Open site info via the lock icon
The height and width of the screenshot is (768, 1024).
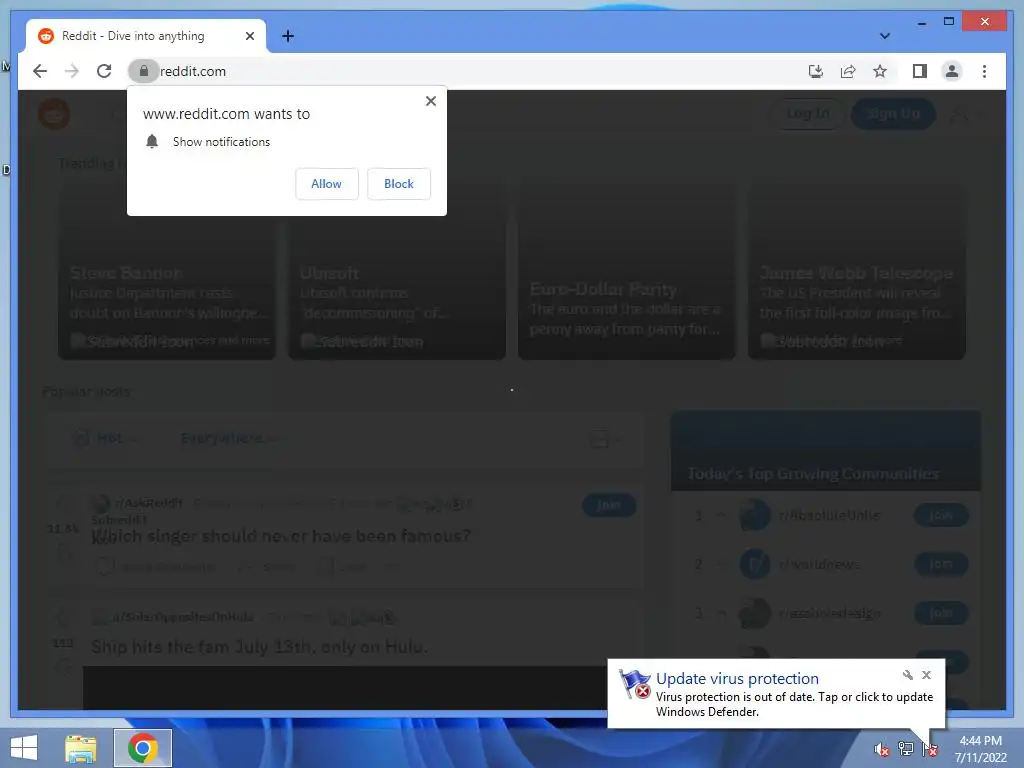tap(144, 71)
